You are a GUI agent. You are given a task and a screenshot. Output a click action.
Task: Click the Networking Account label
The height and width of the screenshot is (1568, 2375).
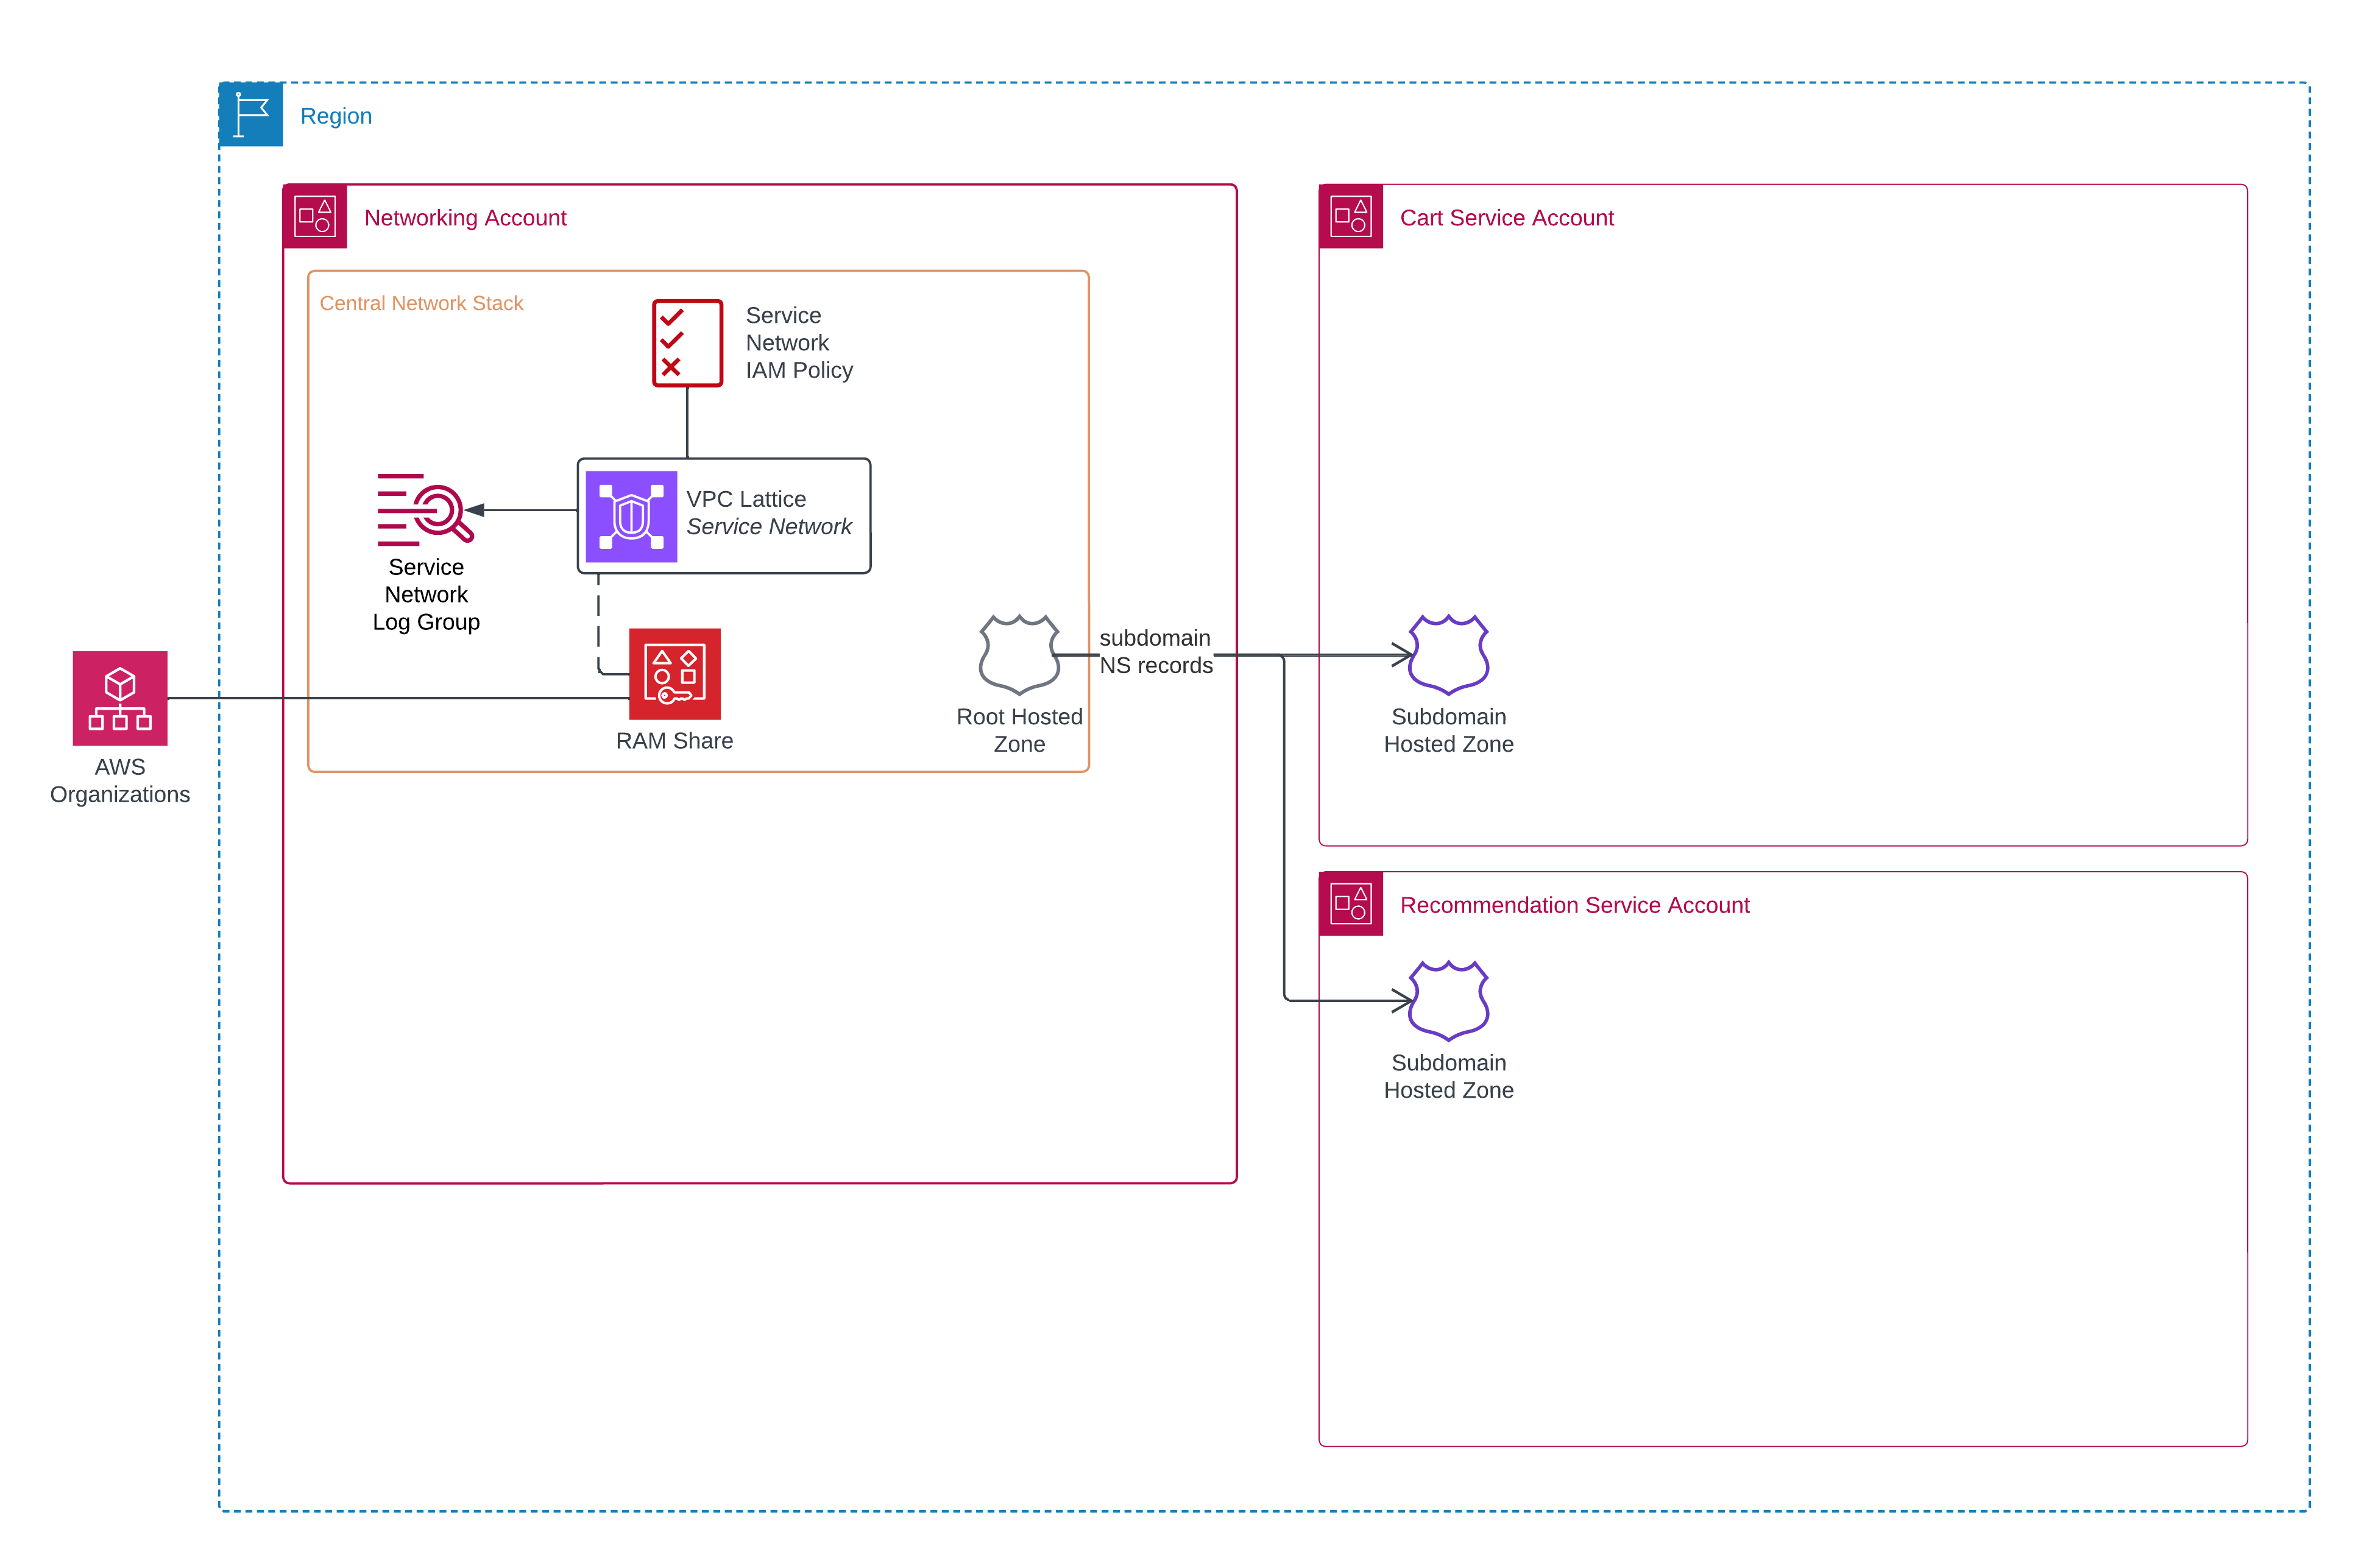(x=465, y=218)
